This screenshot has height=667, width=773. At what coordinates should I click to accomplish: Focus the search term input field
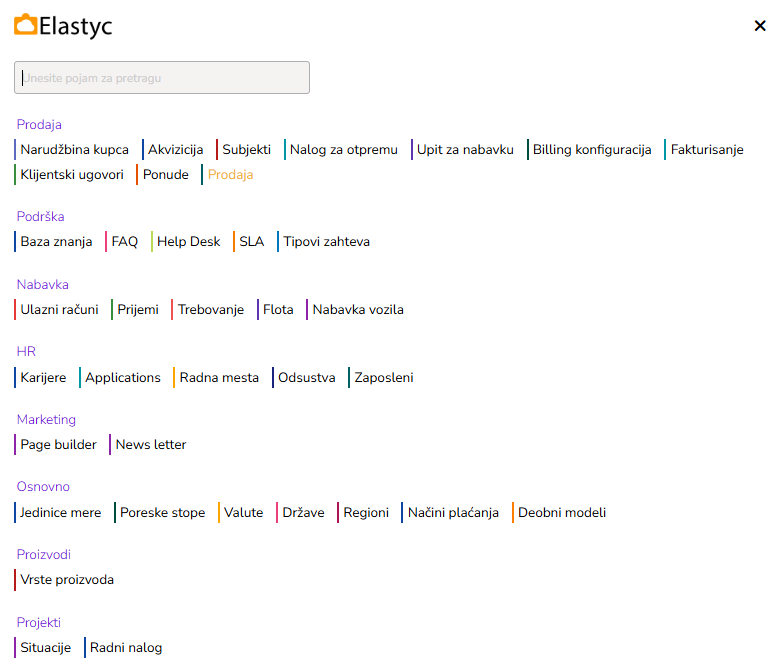click(x=162, y=78)
